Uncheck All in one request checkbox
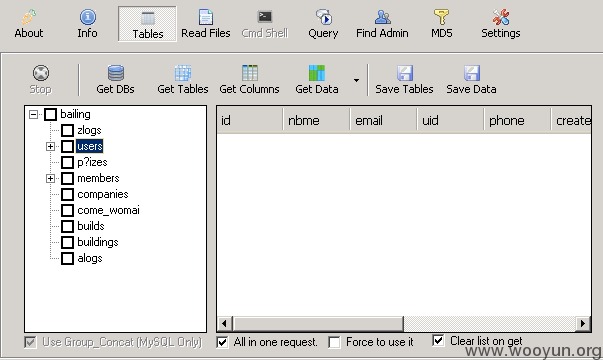This screenshot has height=360, width=603. 222,342
